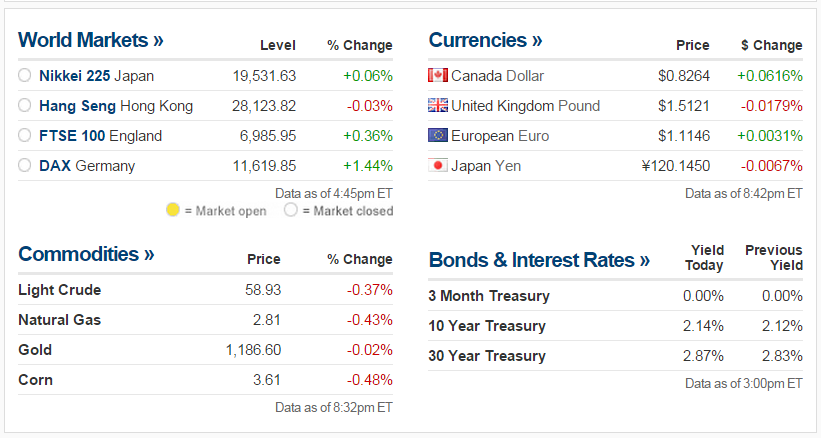Open the Commodities section heading
Image resolution: width=821 pixels, height=438 pixels.
point(86,254)
